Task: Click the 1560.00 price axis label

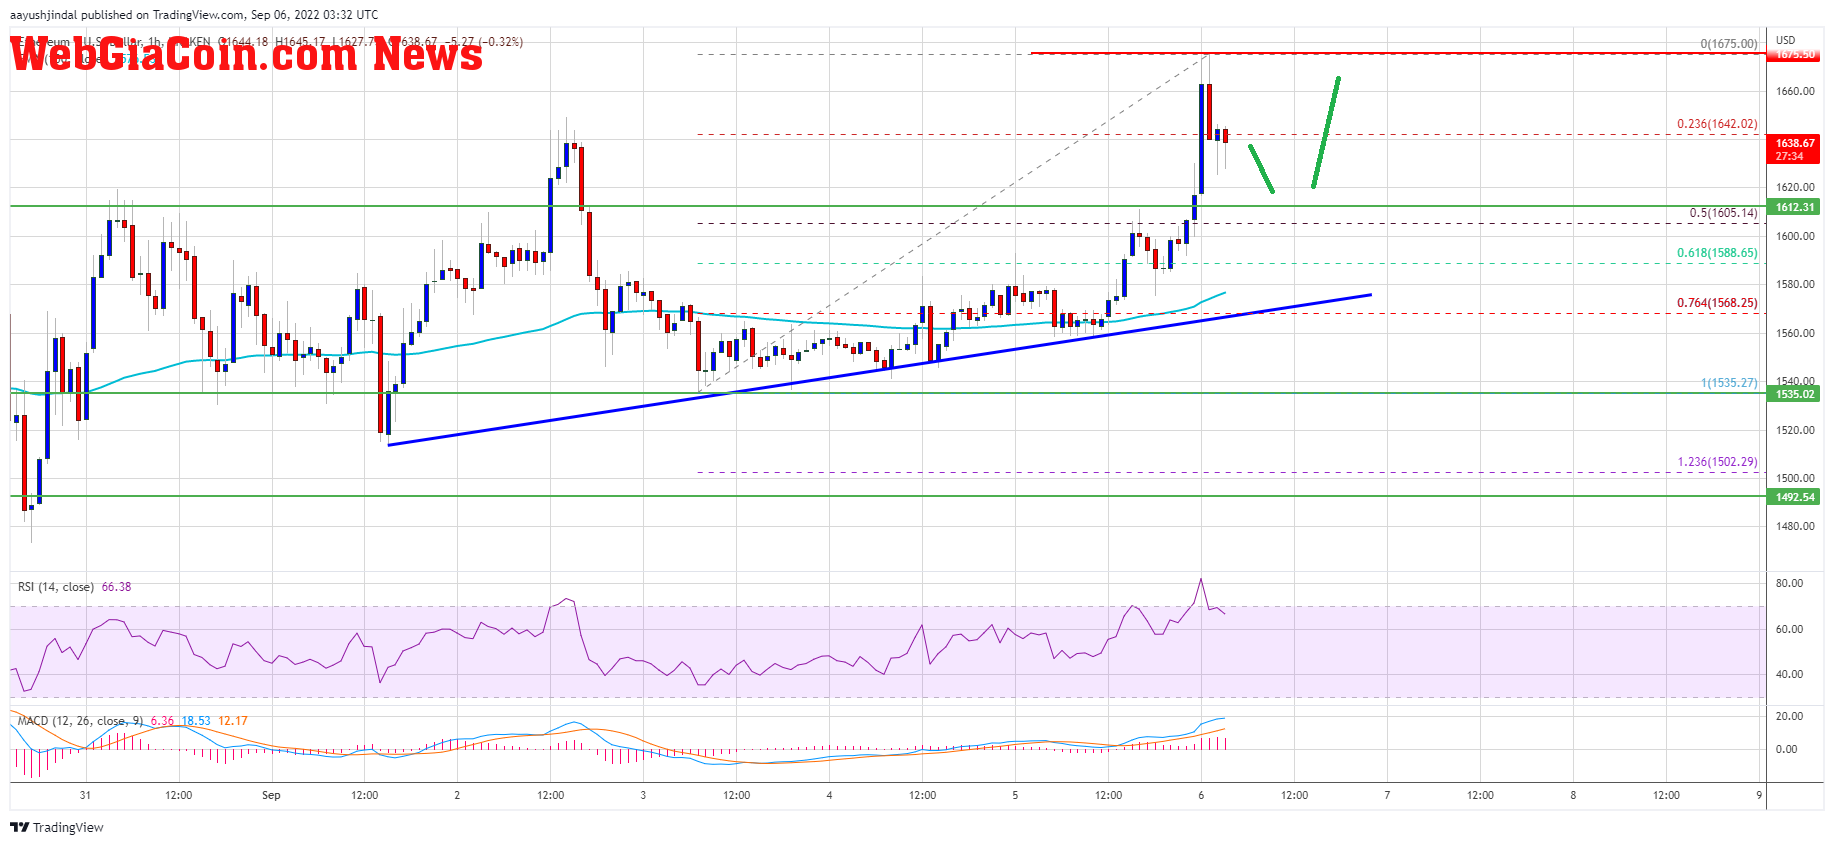Action: 1795,333
